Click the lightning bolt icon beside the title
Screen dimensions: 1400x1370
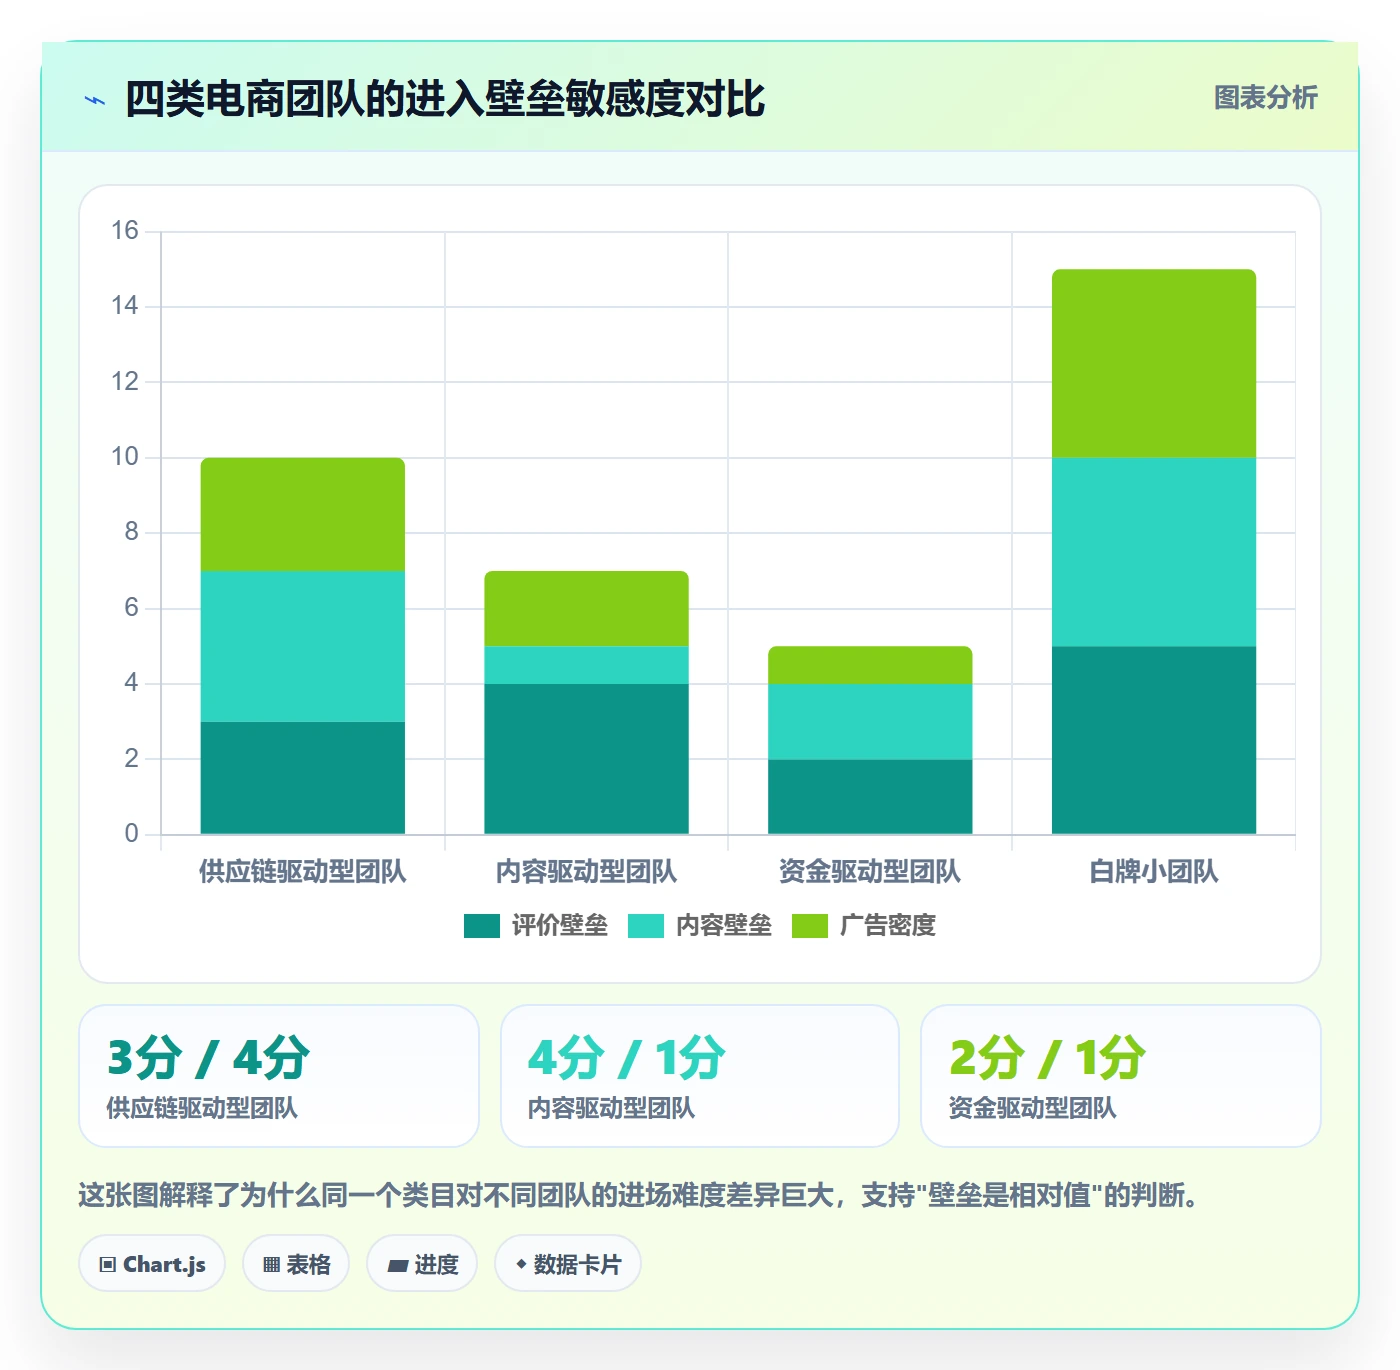click(95, 100)
